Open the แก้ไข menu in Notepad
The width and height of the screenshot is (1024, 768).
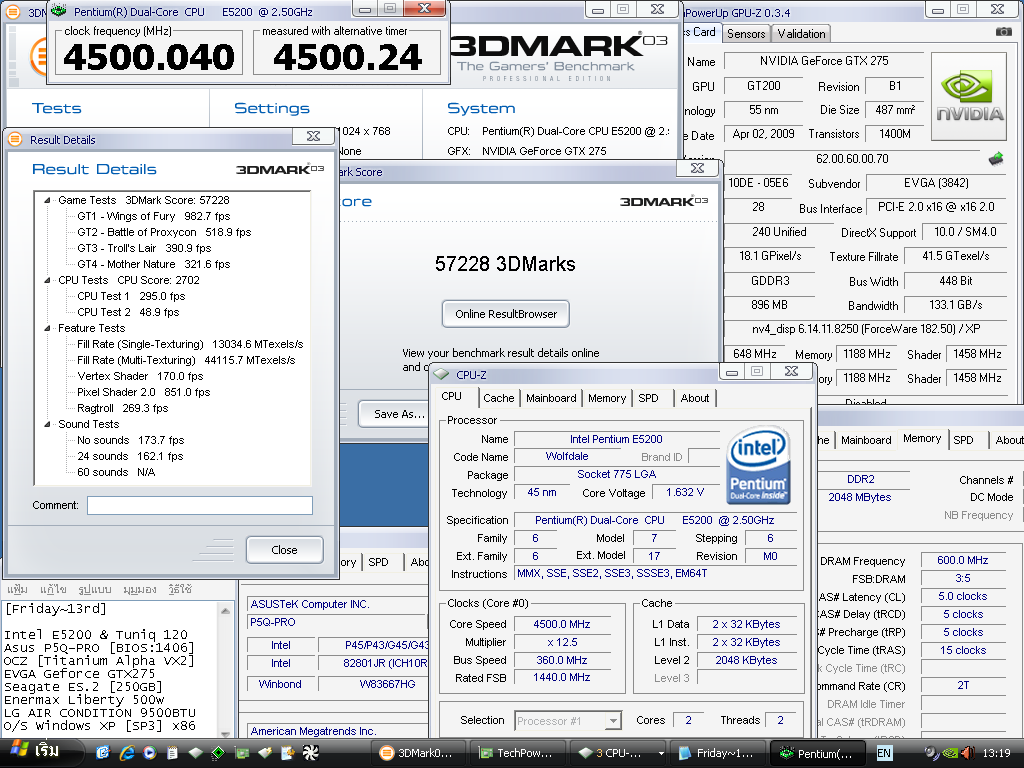point(53,589)
